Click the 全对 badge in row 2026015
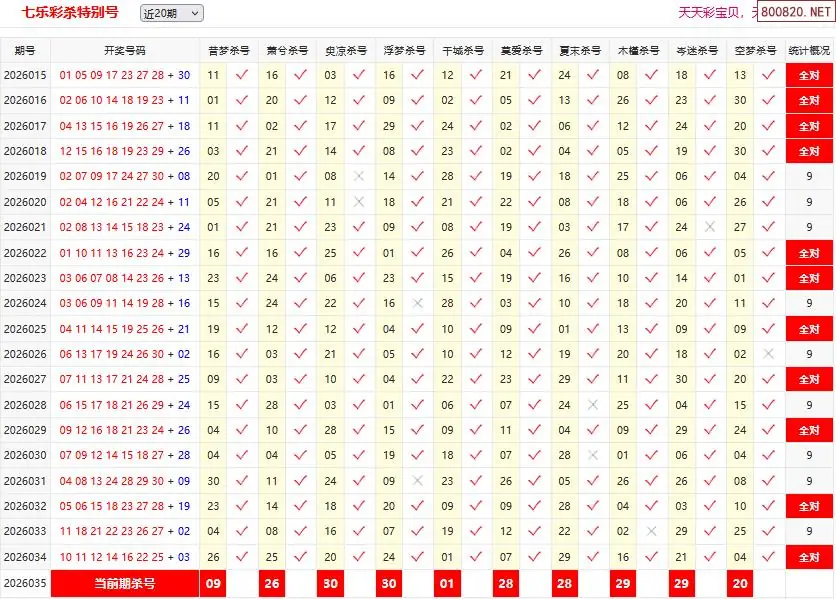 (x=809, y=75)
